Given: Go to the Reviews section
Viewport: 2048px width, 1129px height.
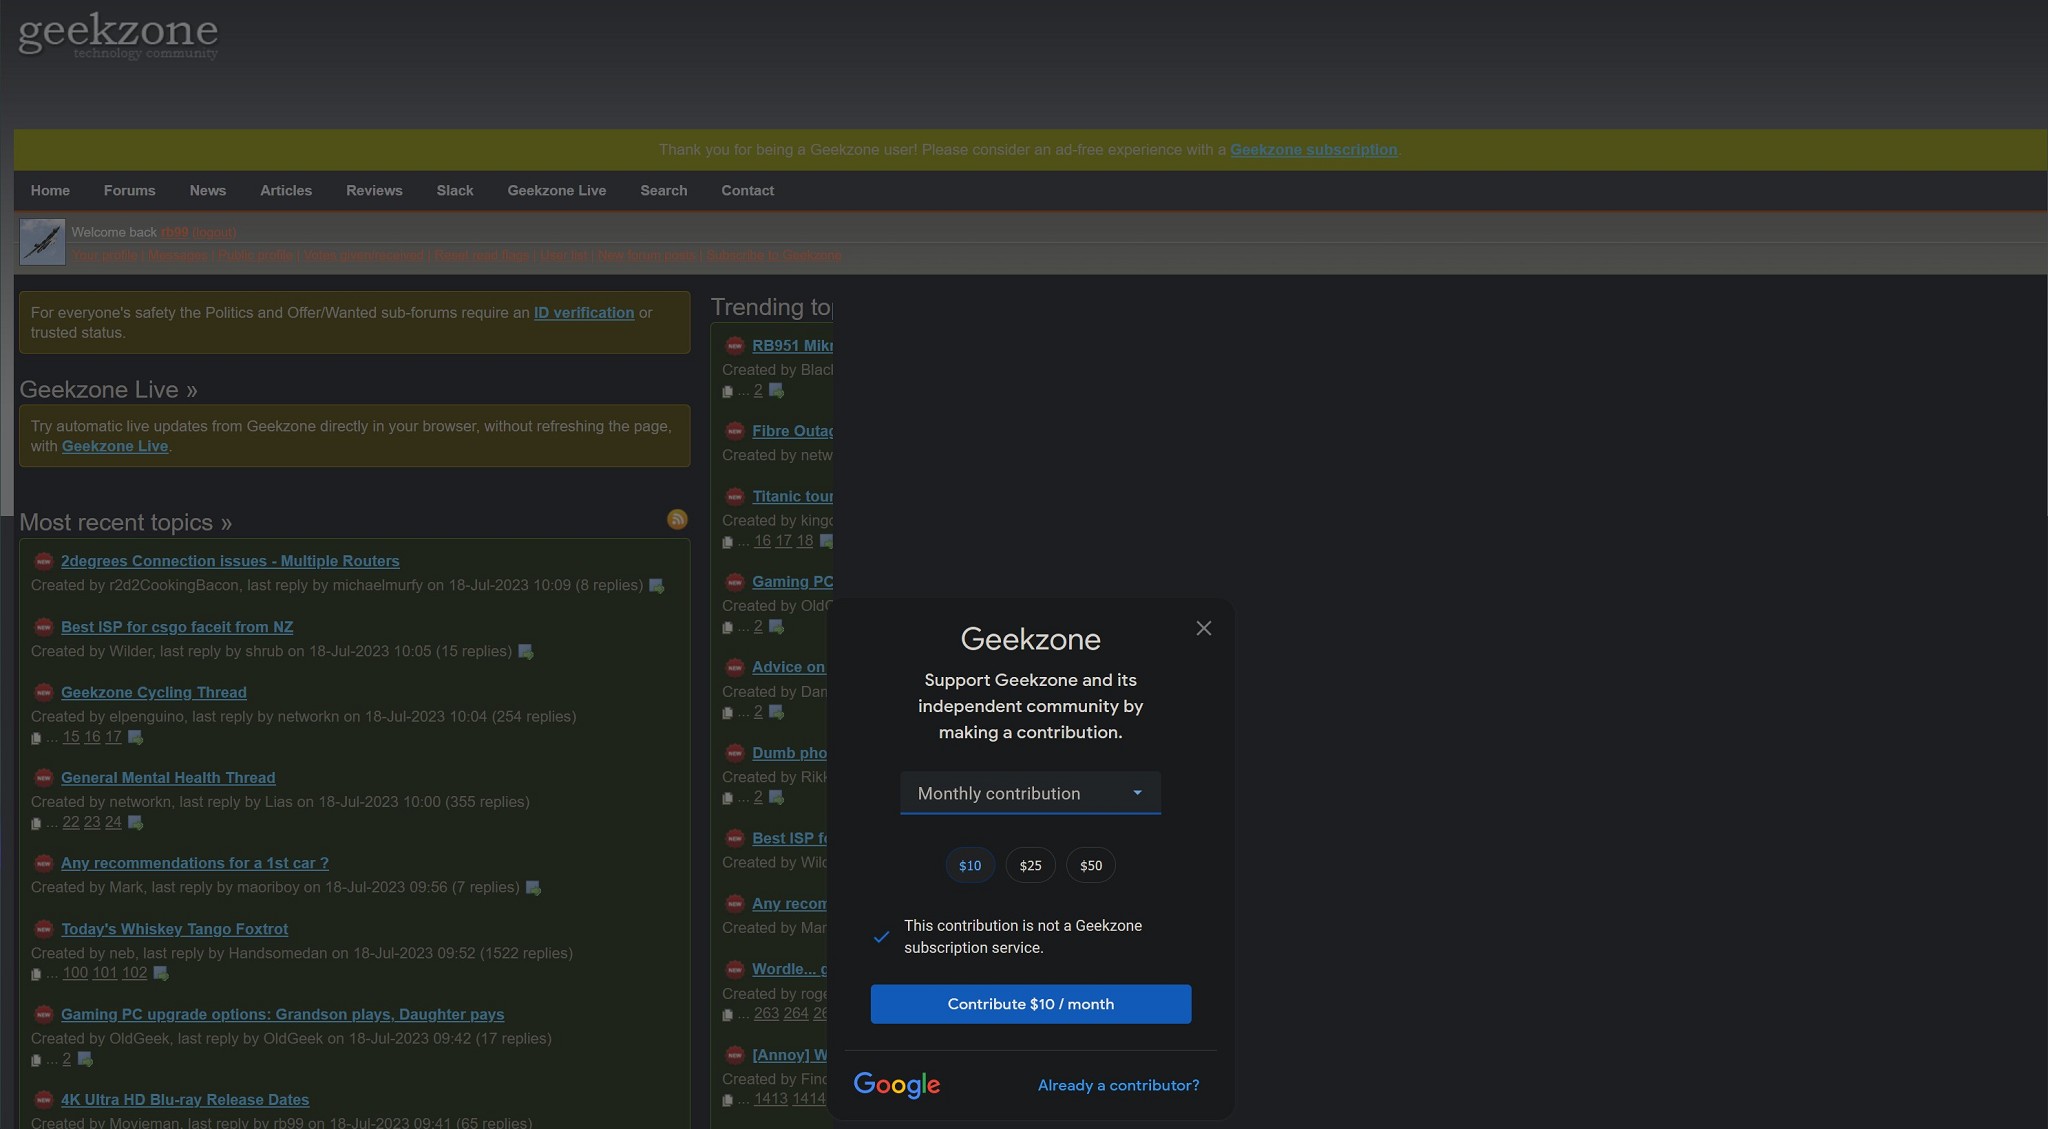Looking at the screenshot, I should tap(374, 190).
